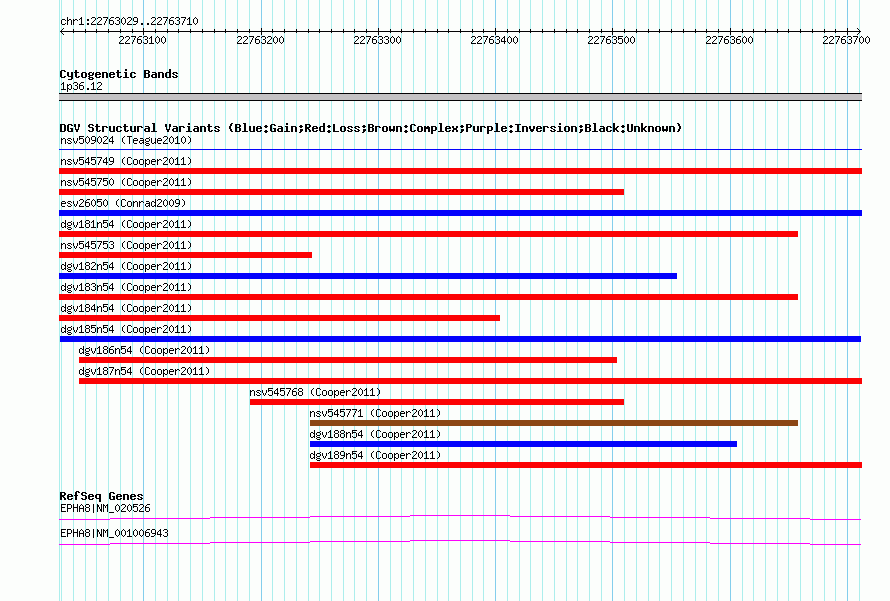Open the nsv545771 (Cooper2011) label
The width and height of the screenshot is (890, 601).
(375, 413)
